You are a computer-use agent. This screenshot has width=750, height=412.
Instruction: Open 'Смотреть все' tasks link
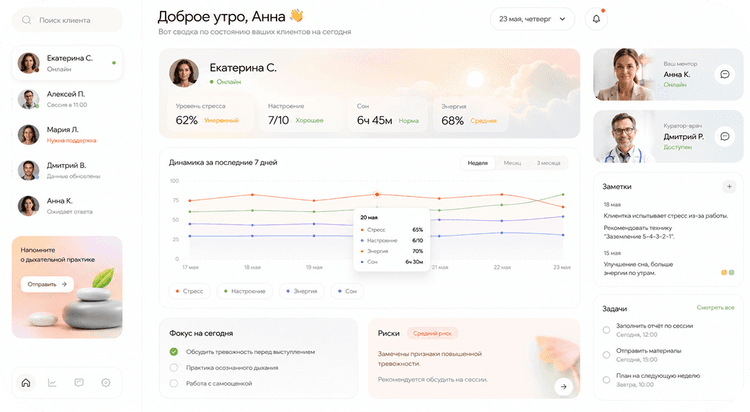point(715,308)
